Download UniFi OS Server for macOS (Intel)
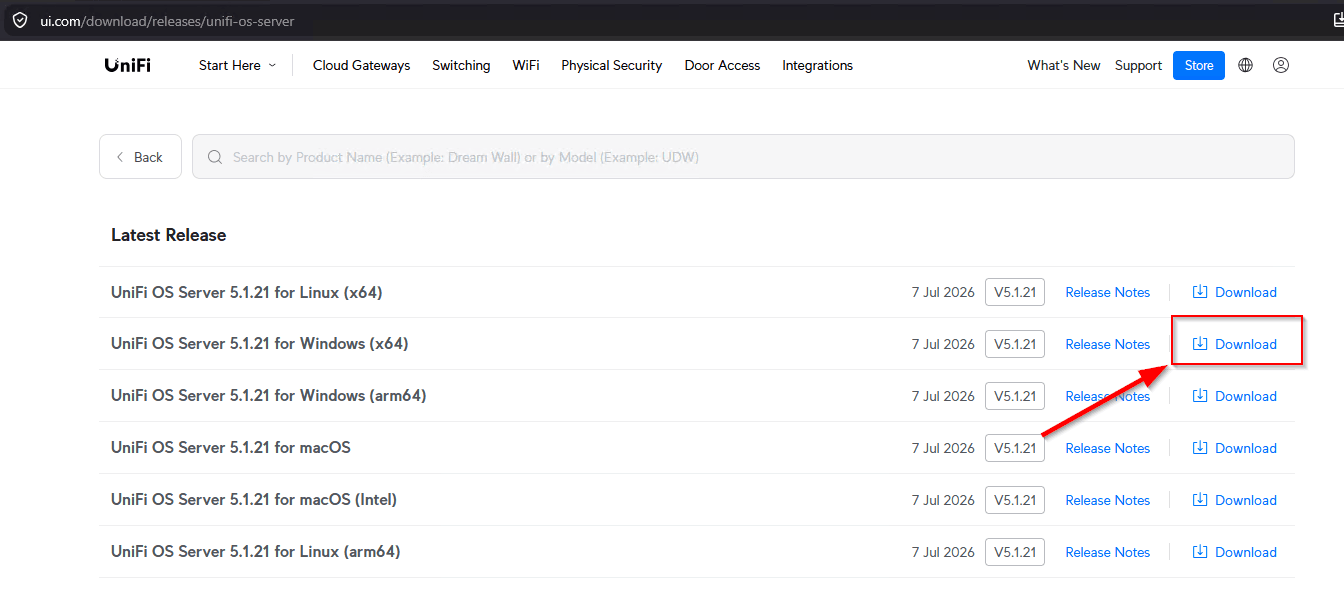 (x=1235, y=500)
